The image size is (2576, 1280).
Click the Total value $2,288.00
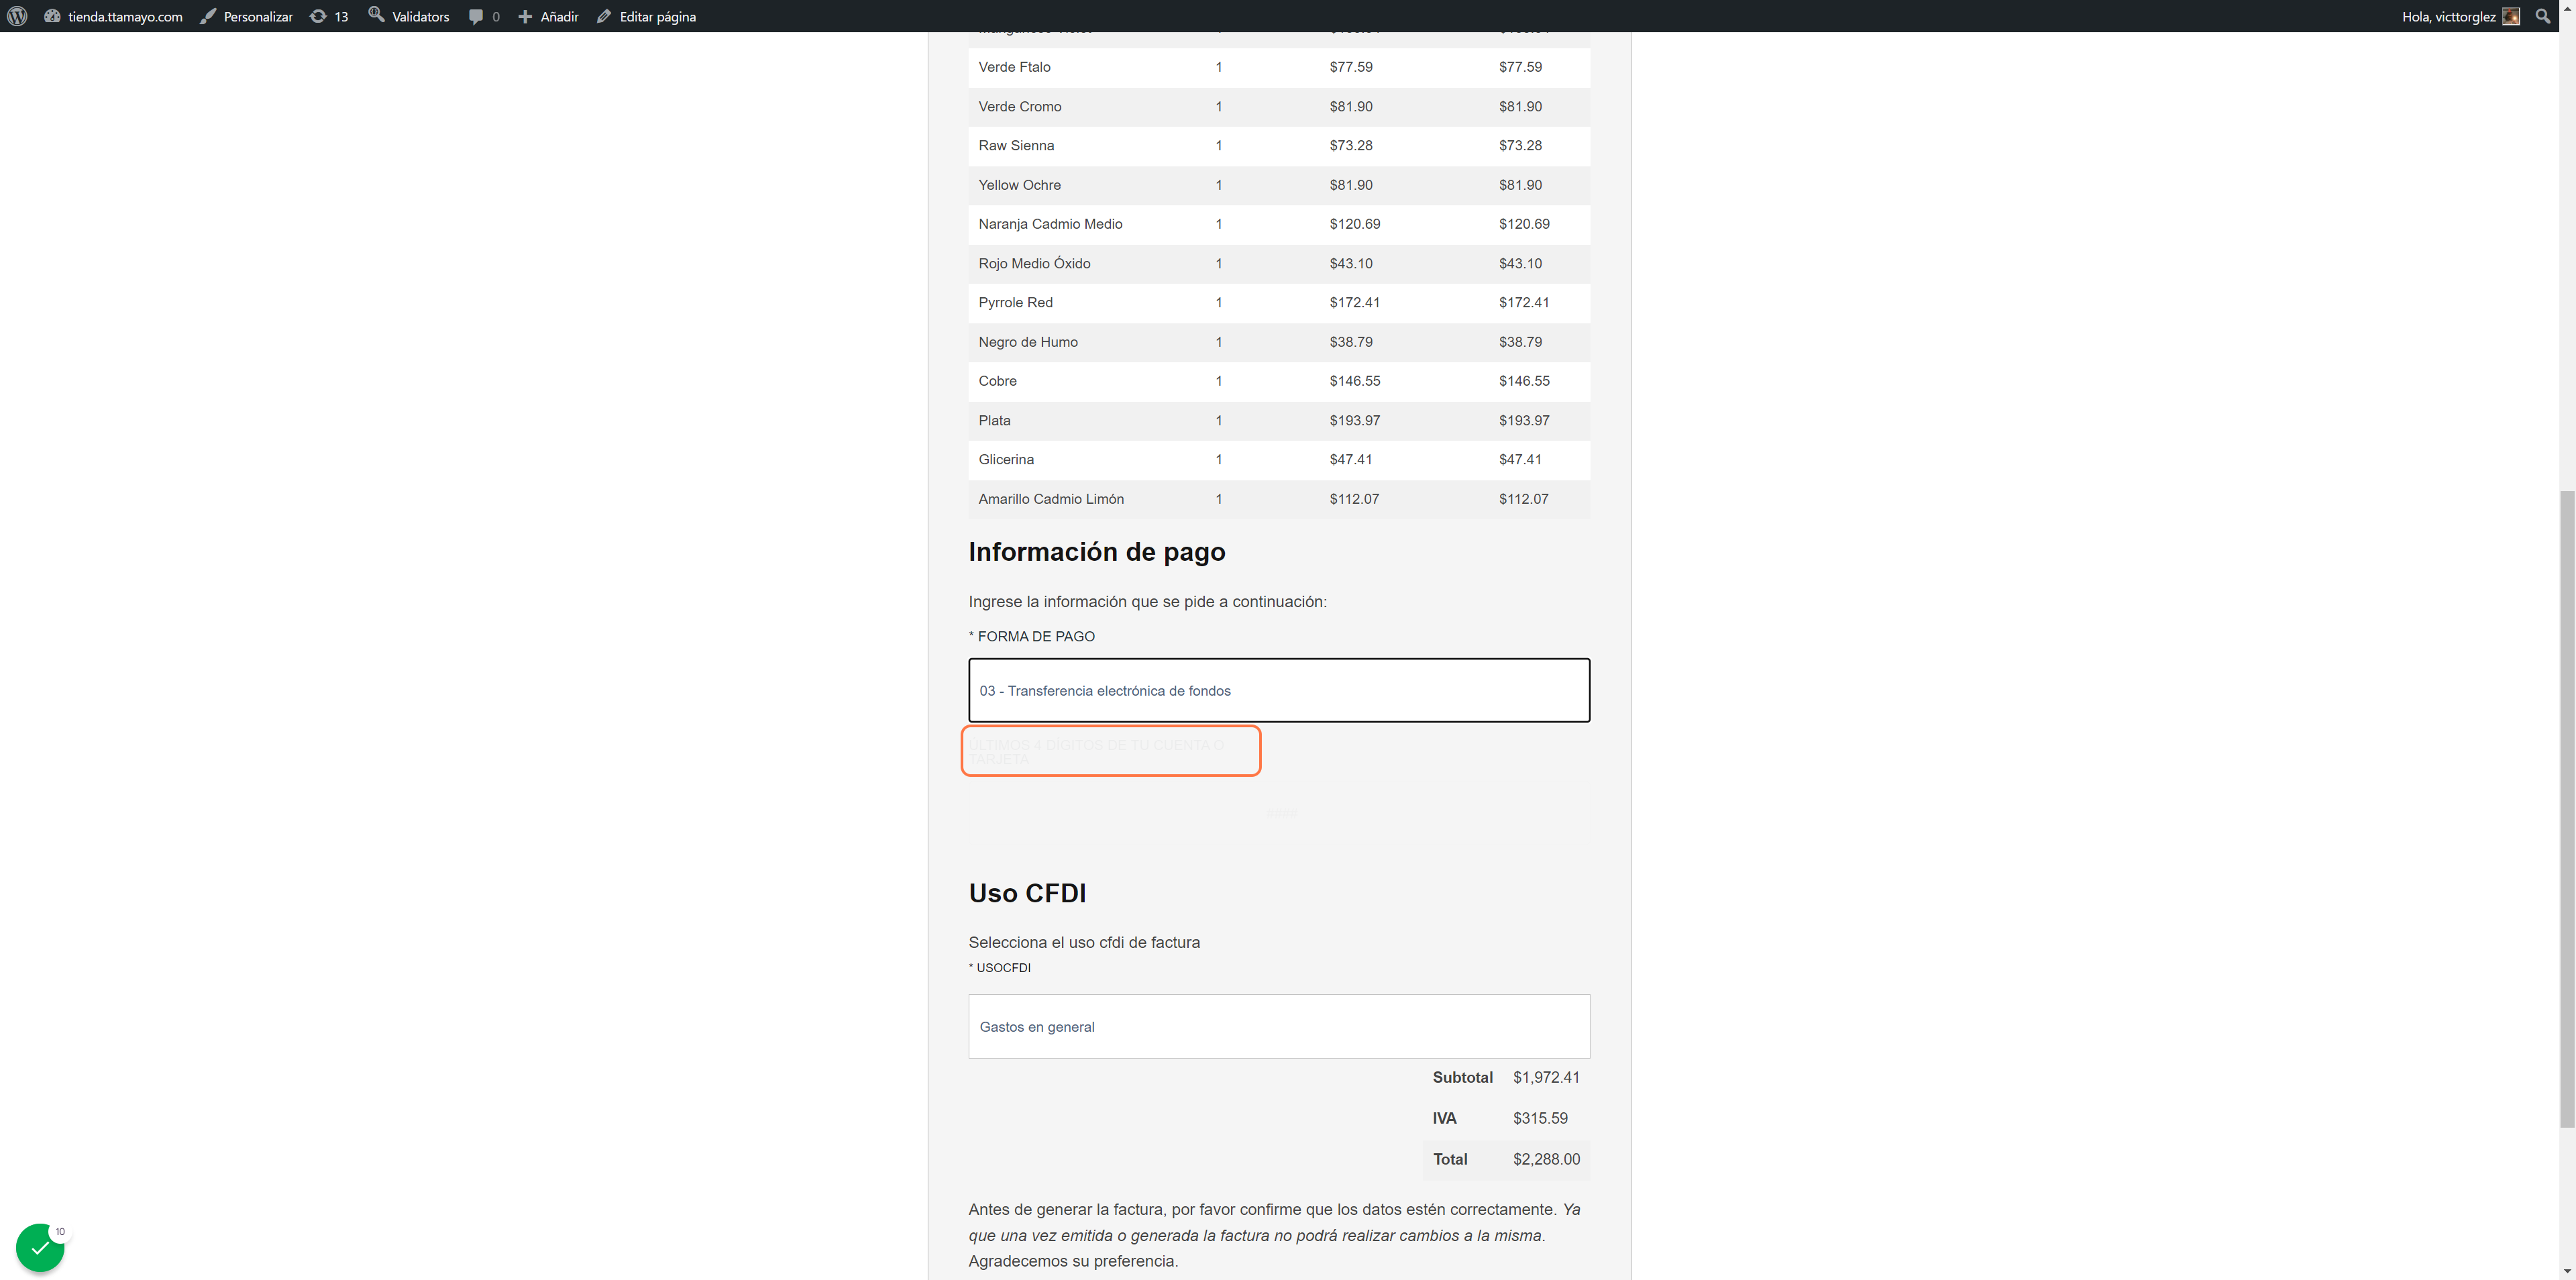(x=1546, y=1159)
